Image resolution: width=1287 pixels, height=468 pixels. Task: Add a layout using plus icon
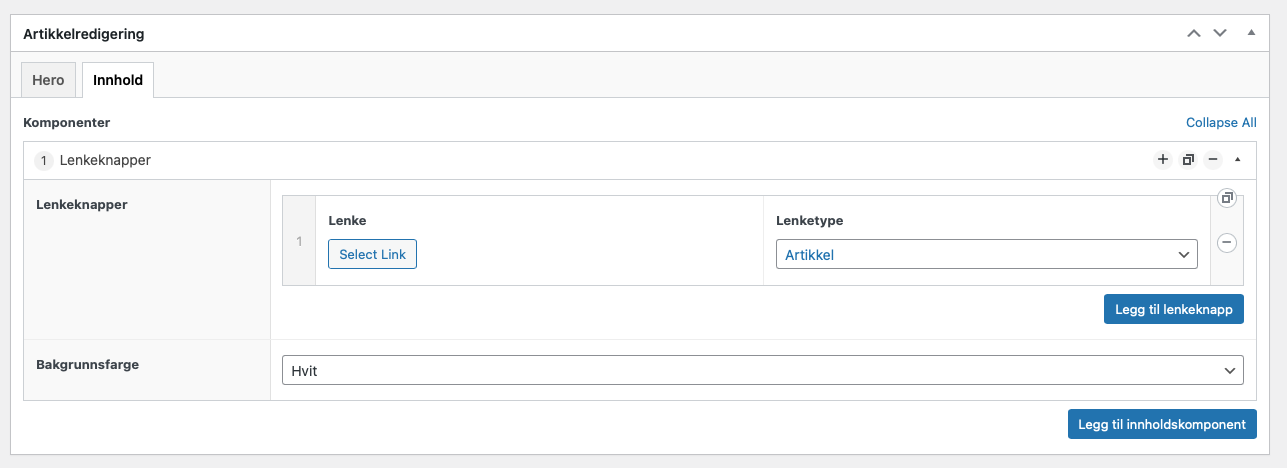tap(1162, 160)
